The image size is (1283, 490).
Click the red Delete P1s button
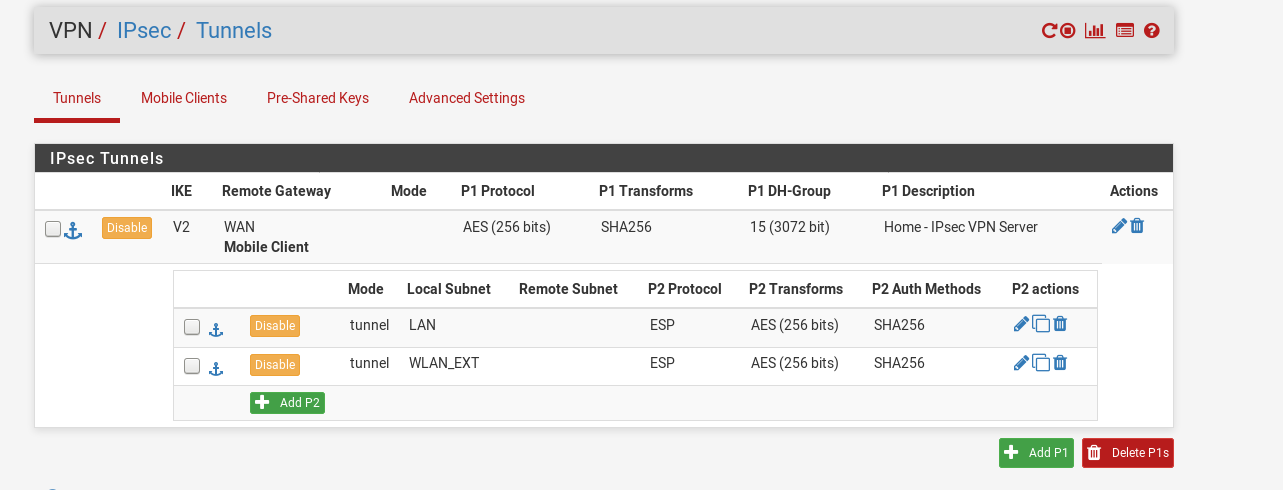1128,453
